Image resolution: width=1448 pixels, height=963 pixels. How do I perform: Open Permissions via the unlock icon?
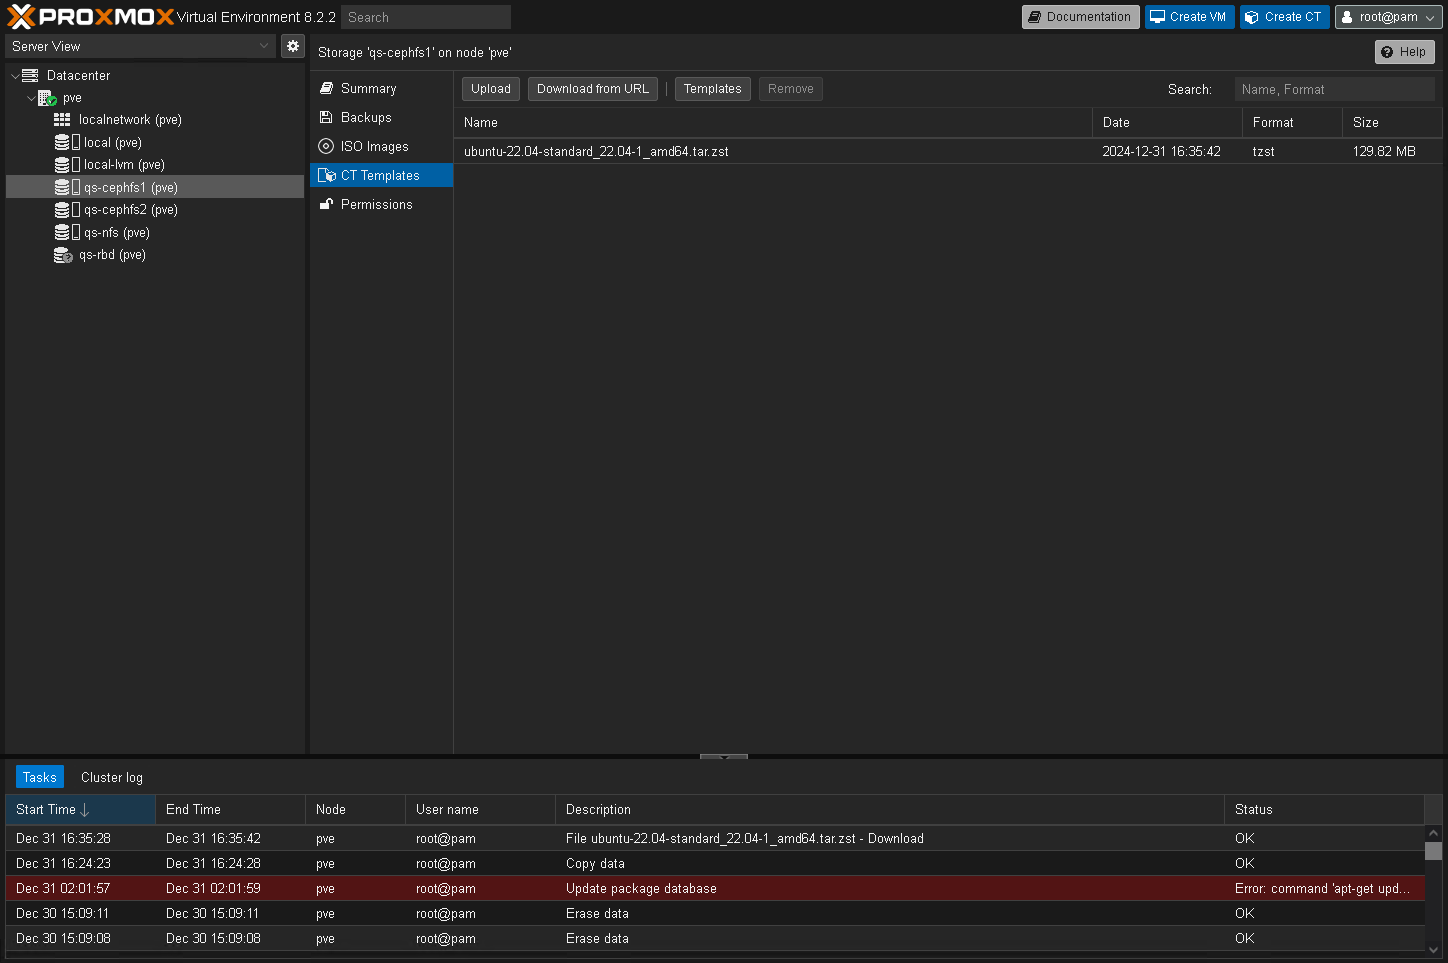[326, 204]
